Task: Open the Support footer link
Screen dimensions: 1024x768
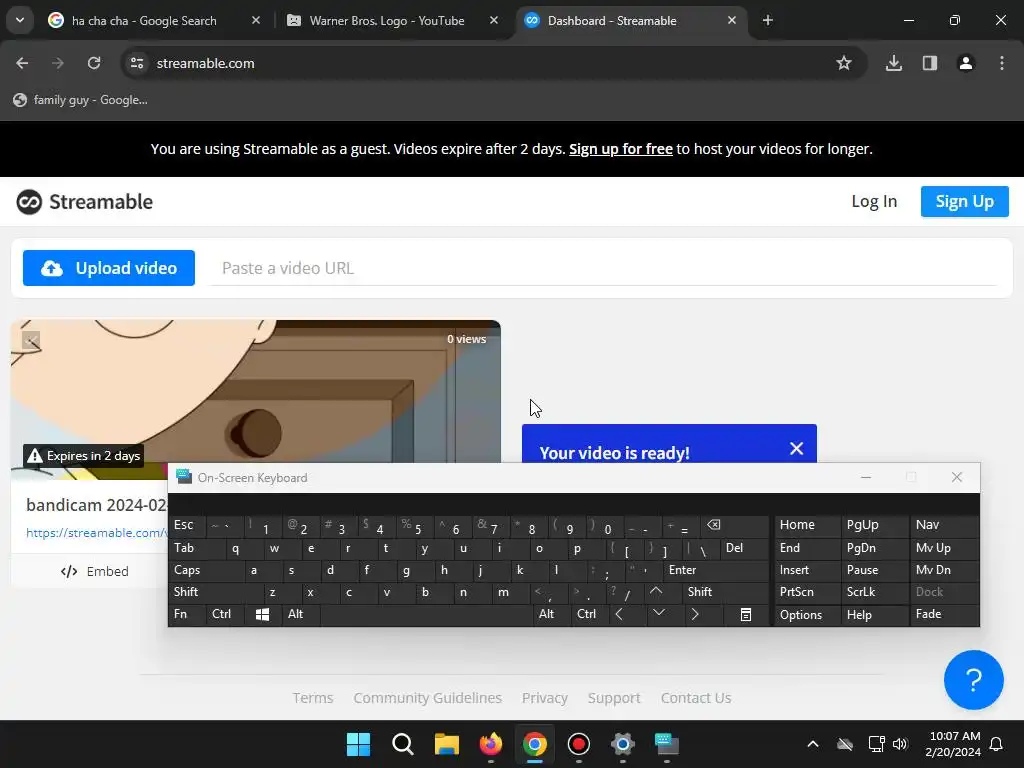Action: [614, 697]
